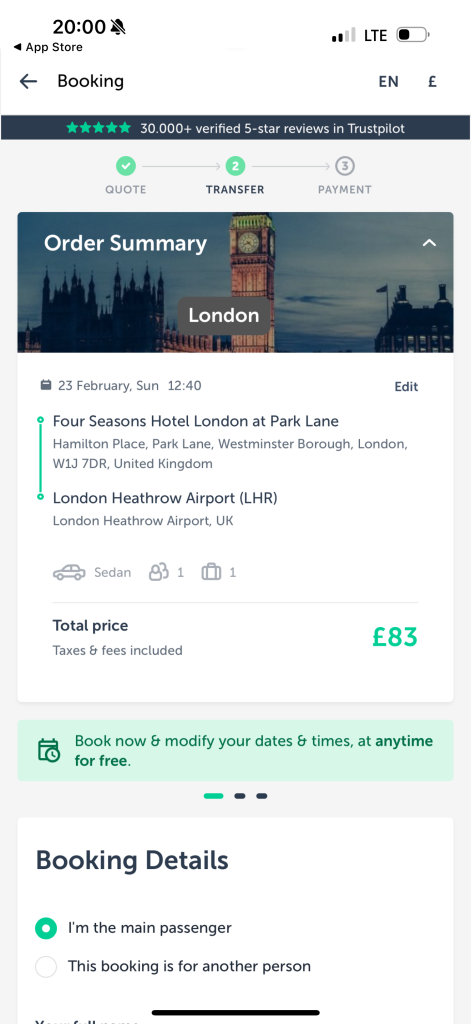
Task: Click the sedan car icon
Action: pos(69,573)
